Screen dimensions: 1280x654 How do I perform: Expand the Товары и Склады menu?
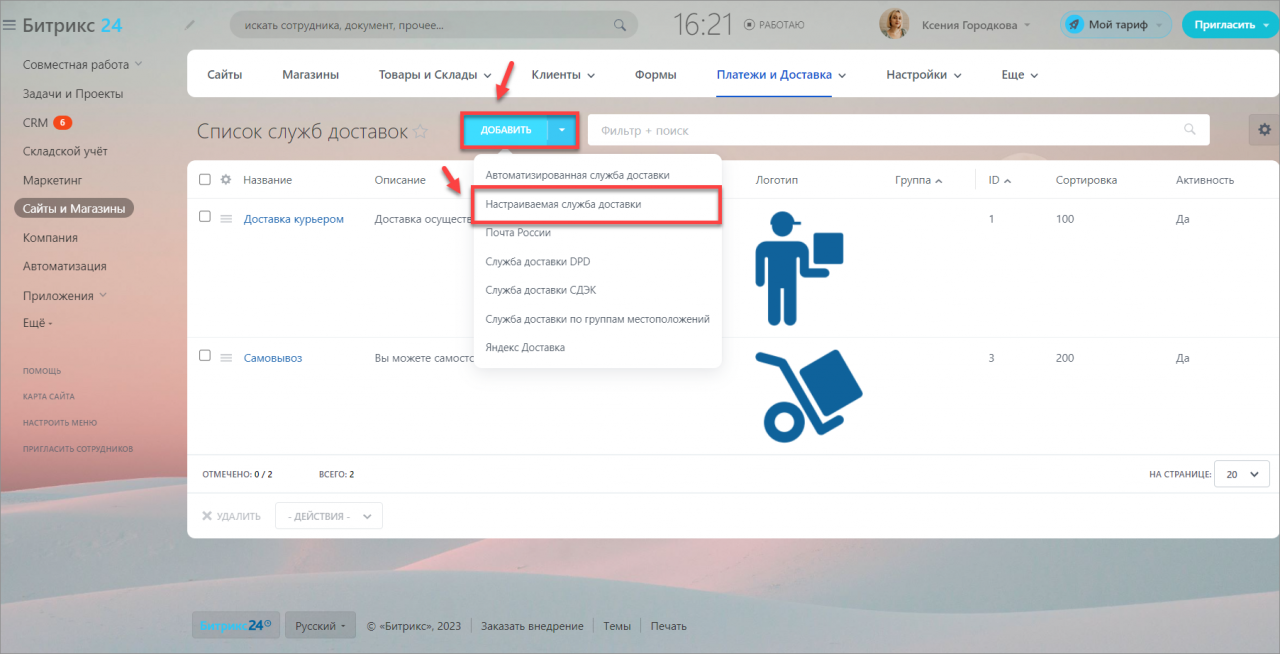click(x=487, y=75)
